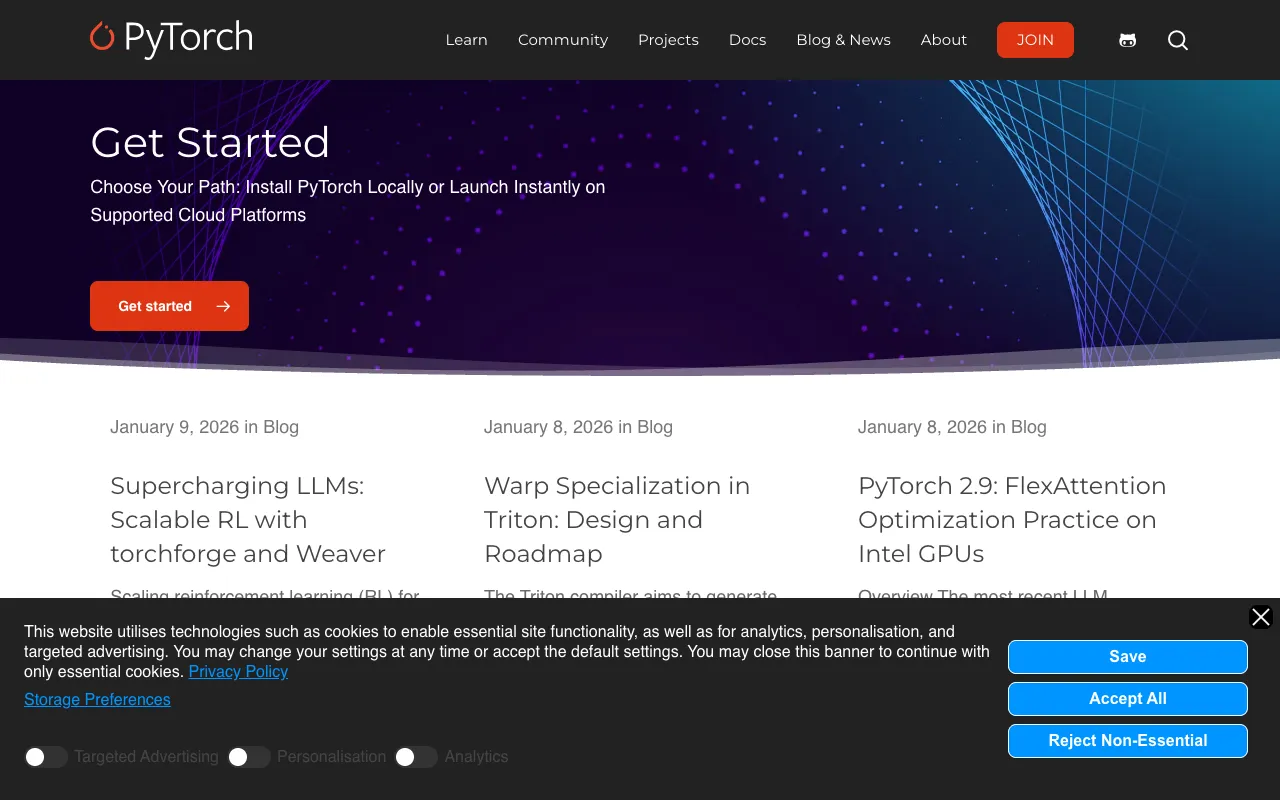The height and width of the screenshot is (800, 1280).
Task: Open search with the magnifying glass icon
Action: tap(1178, 40)
